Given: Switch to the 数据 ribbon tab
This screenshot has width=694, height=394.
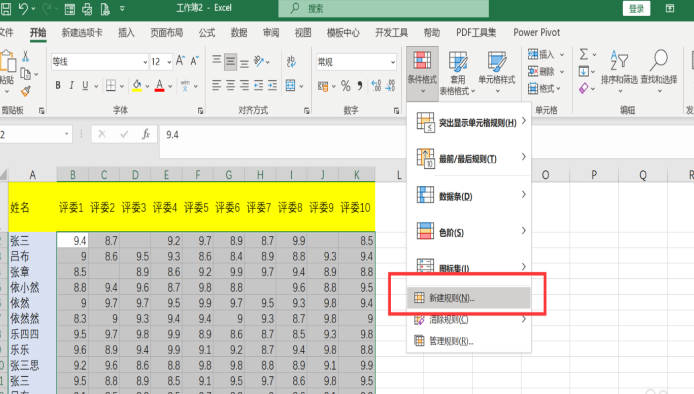Looking at the screenshot, I should [239, 32].
